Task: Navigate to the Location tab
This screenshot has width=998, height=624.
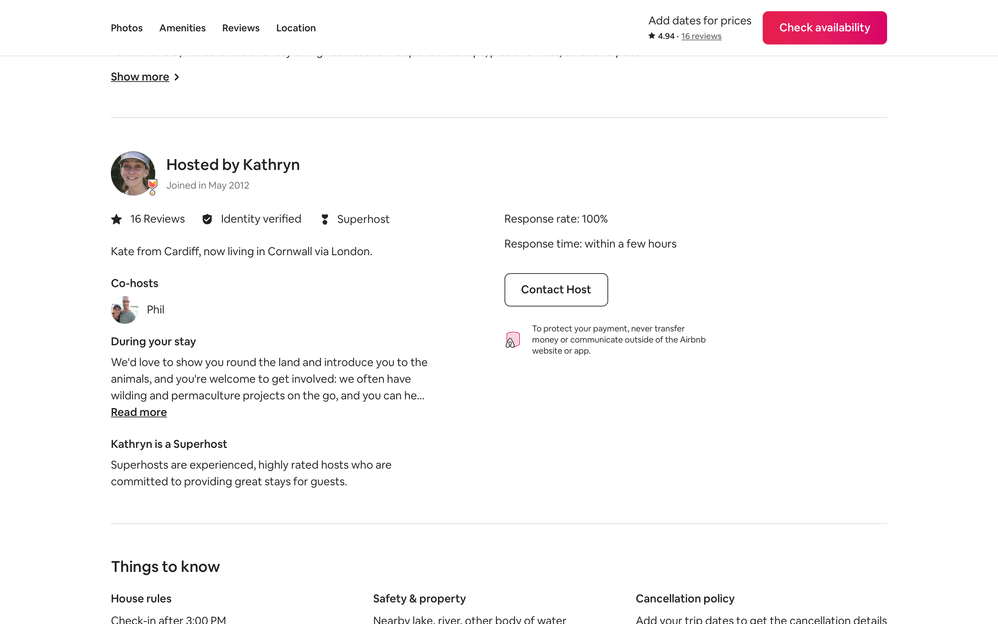Action: click(x=296, y=28)
